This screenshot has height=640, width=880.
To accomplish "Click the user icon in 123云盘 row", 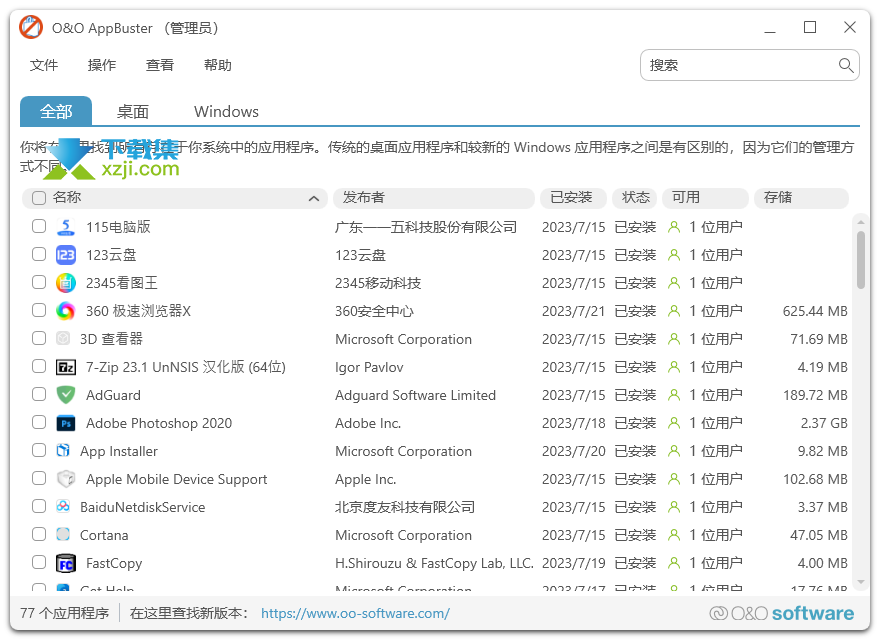I will (674, 255).
